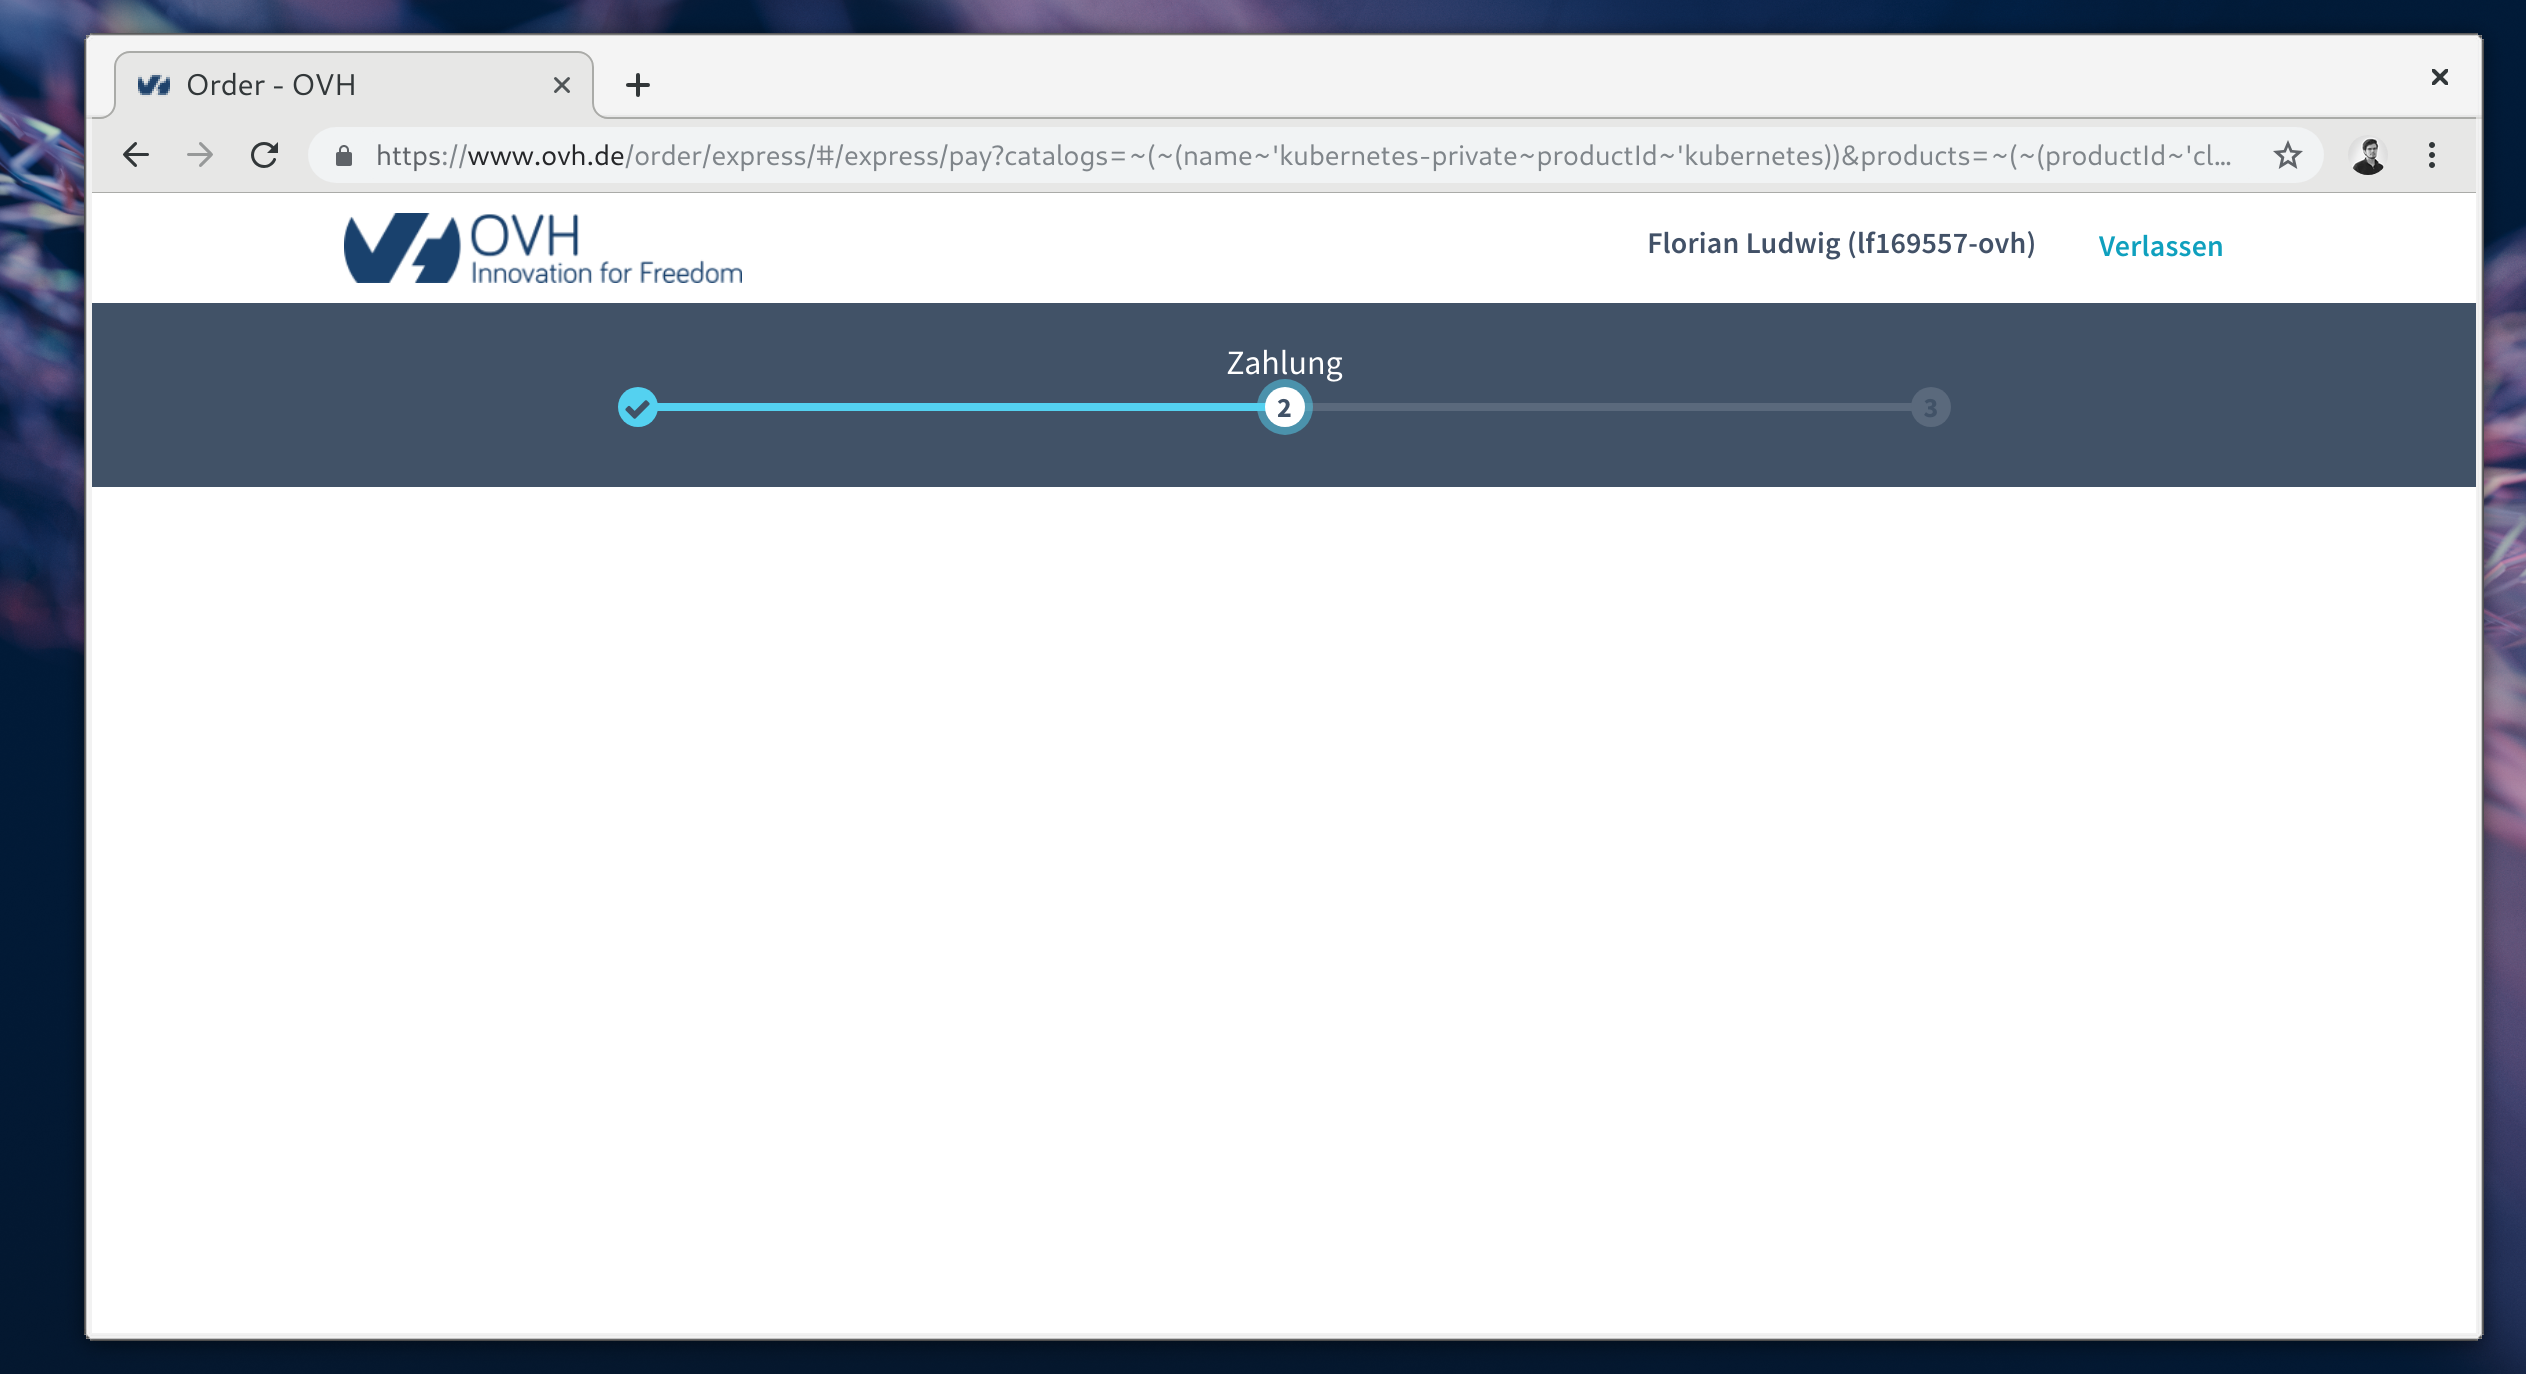Go back using the browser back arrow

[x=136, y=155]
